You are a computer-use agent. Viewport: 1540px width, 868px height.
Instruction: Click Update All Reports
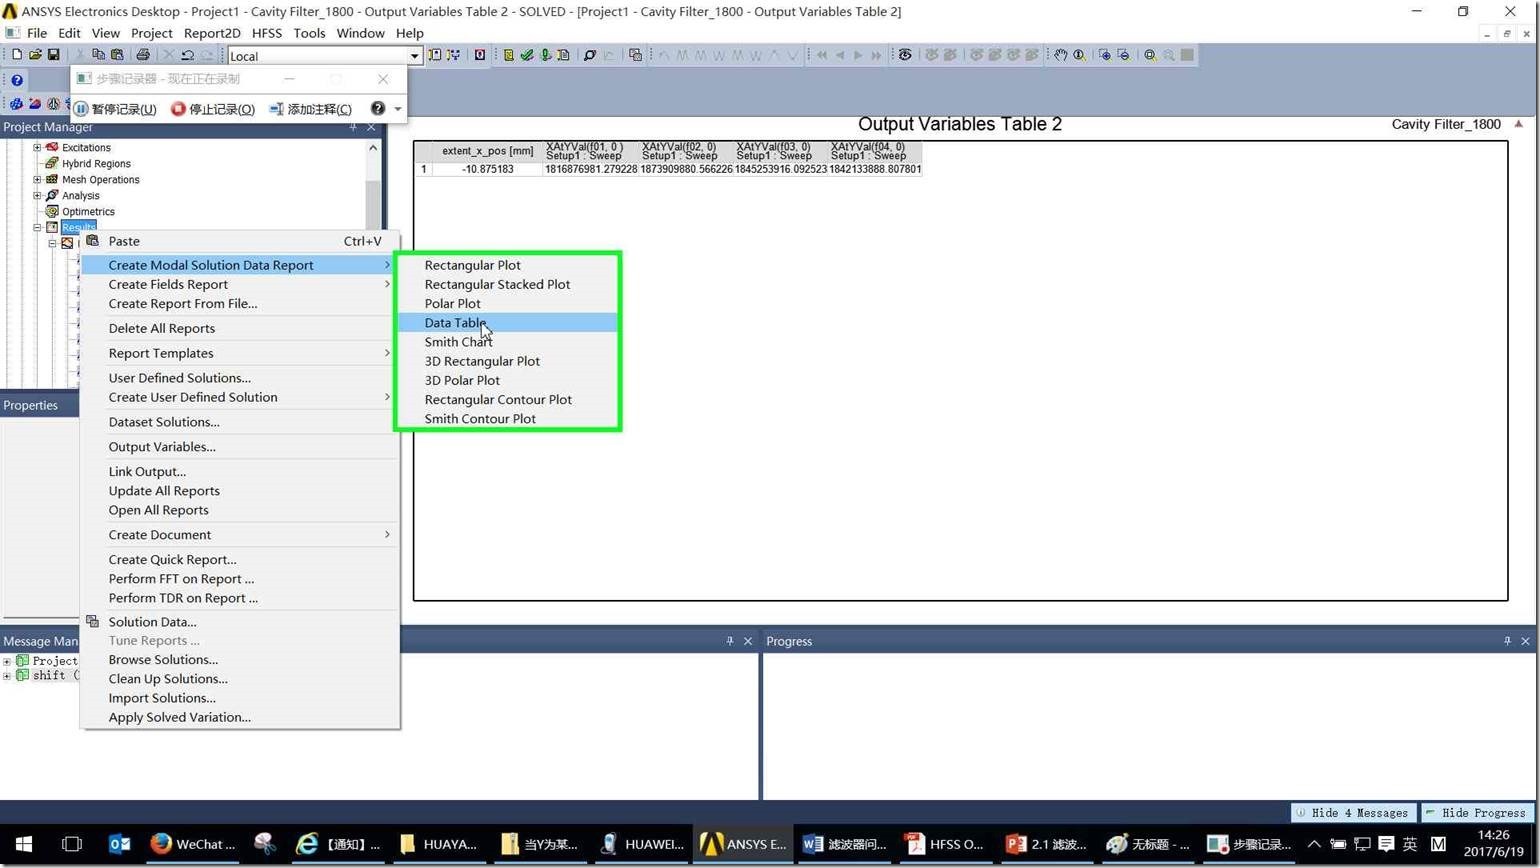coord(164,491)
